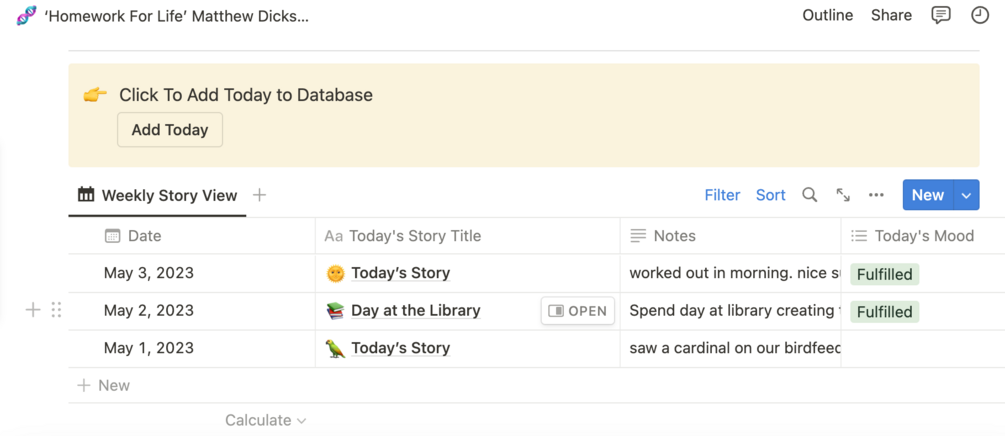
Task: Click the Fulfilled tag on May 3 row
Action: [884, 274]
